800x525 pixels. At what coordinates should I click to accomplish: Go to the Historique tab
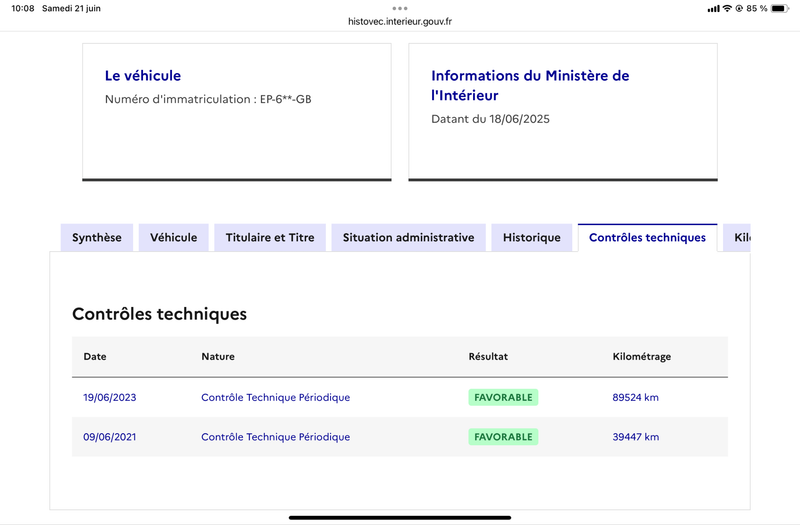[532, 237]
